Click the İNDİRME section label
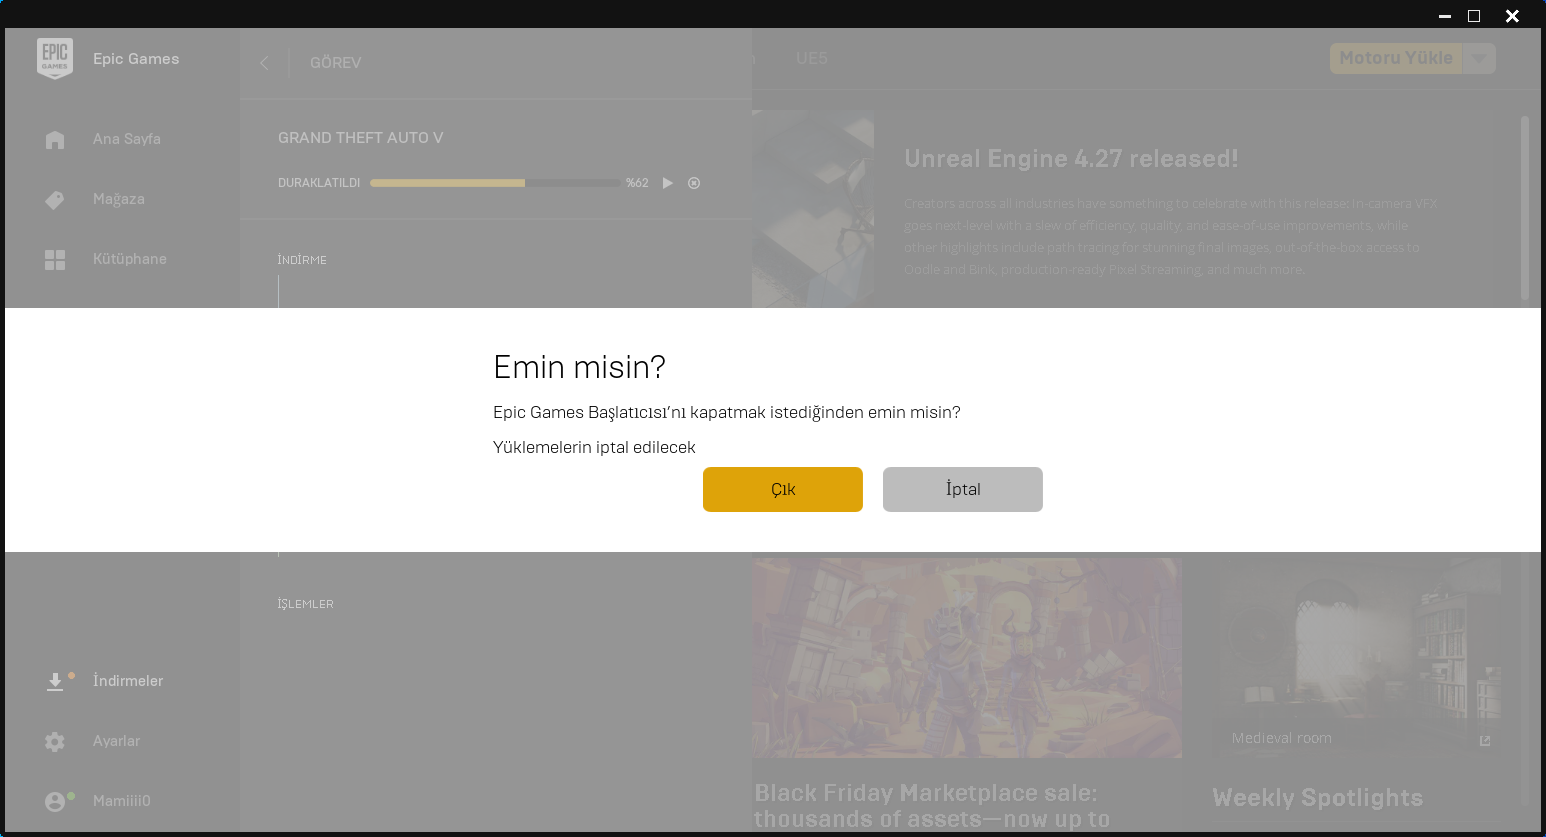The width and height of the screenshot is (1546, 837). pyautogui.click(x=302, y=260)
